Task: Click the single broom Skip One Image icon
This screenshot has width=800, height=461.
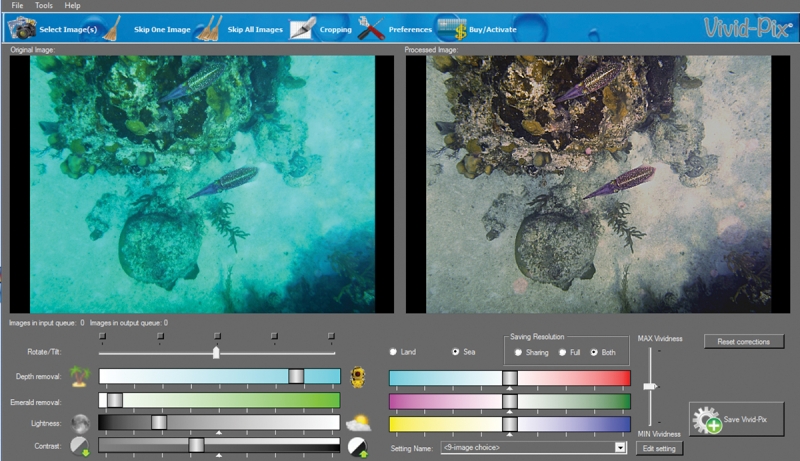Action: 112,28
